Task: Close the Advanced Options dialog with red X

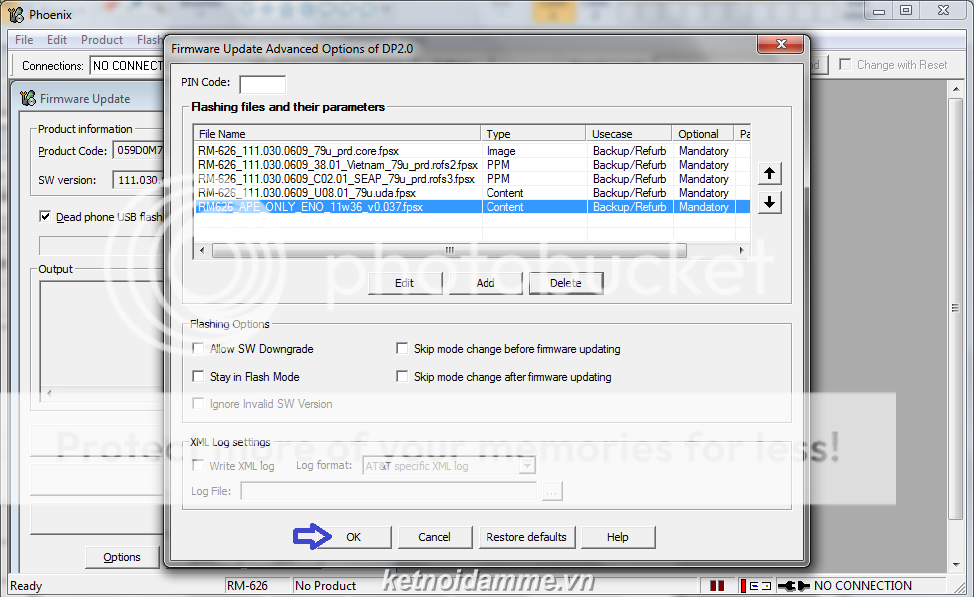Action: pos(781,44)
